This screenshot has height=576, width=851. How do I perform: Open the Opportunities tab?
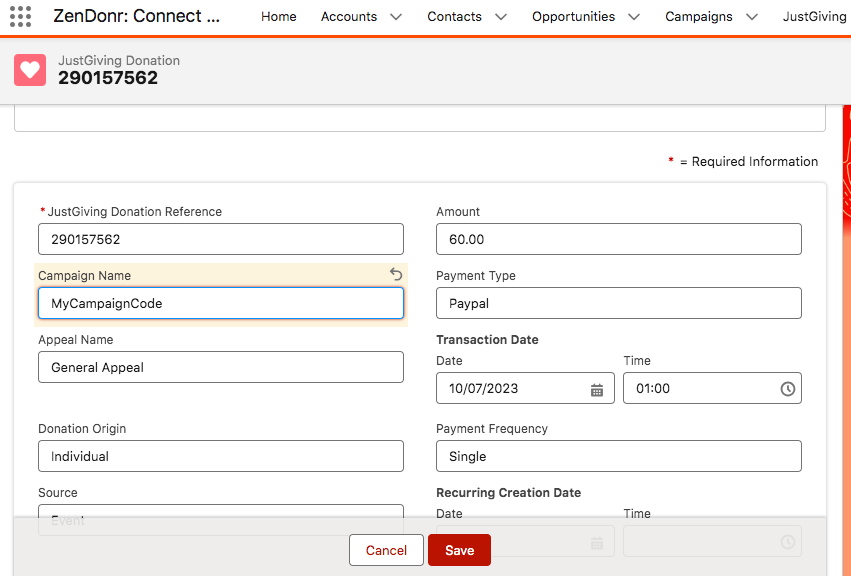(573, 17)
